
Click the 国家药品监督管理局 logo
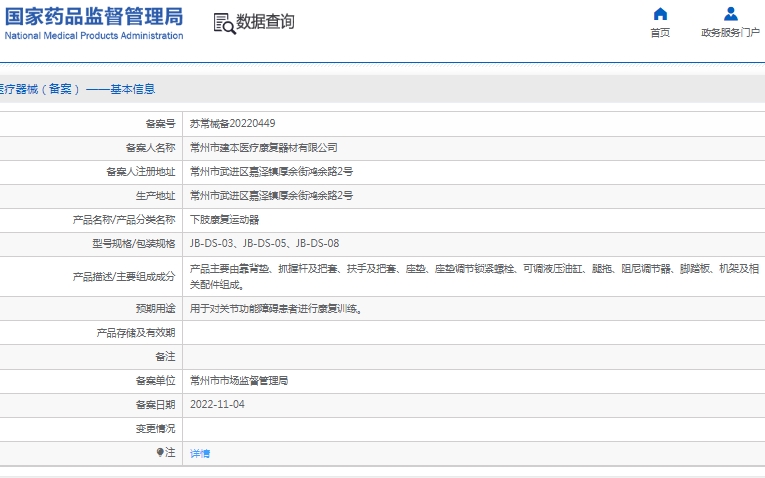pyautogui.click(x=94, y=17)
